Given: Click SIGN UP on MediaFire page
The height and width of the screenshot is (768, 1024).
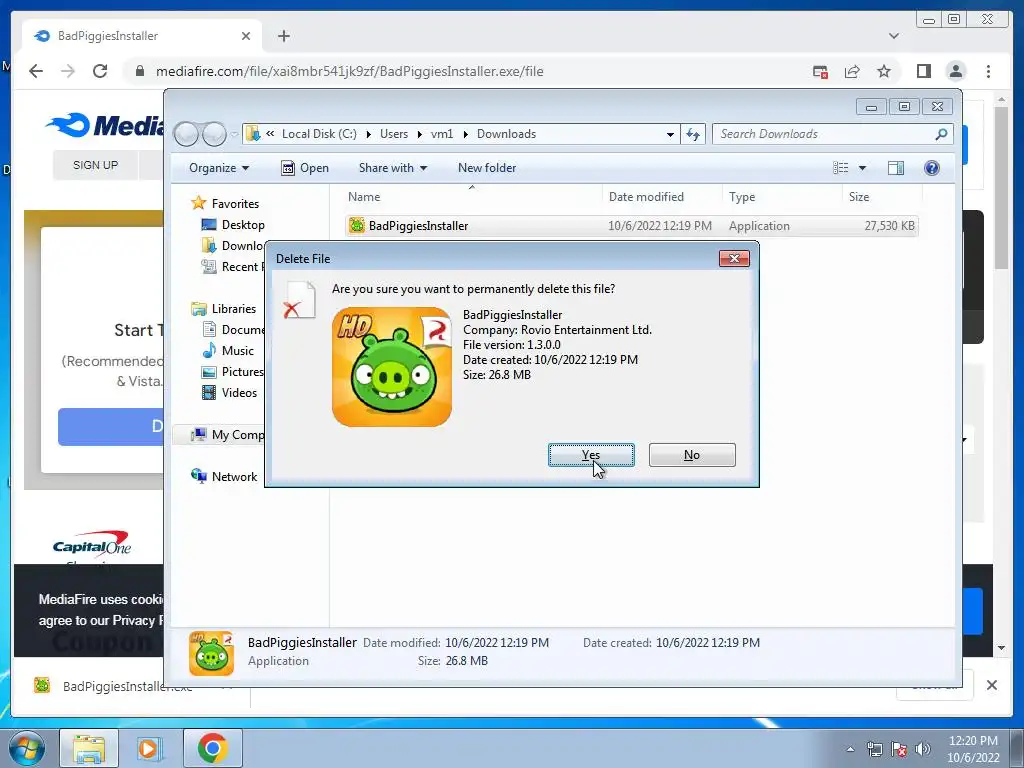Looking at the screenshot, I should [95, 165].
